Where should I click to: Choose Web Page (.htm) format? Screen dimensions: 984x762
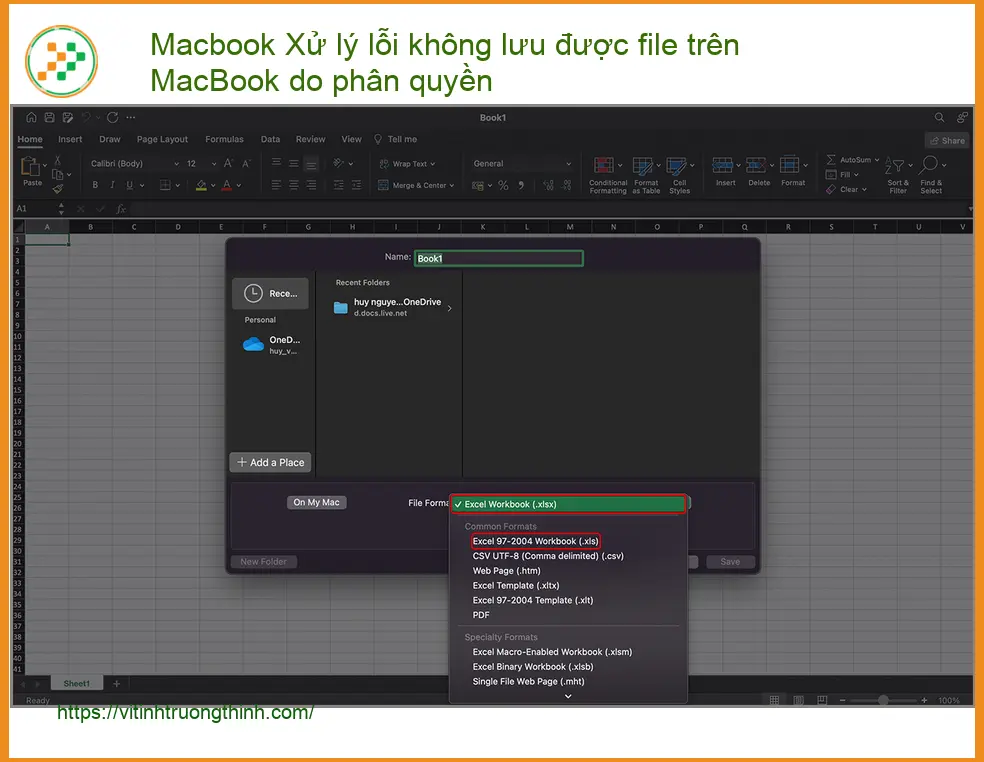click(x=506, y=571)
